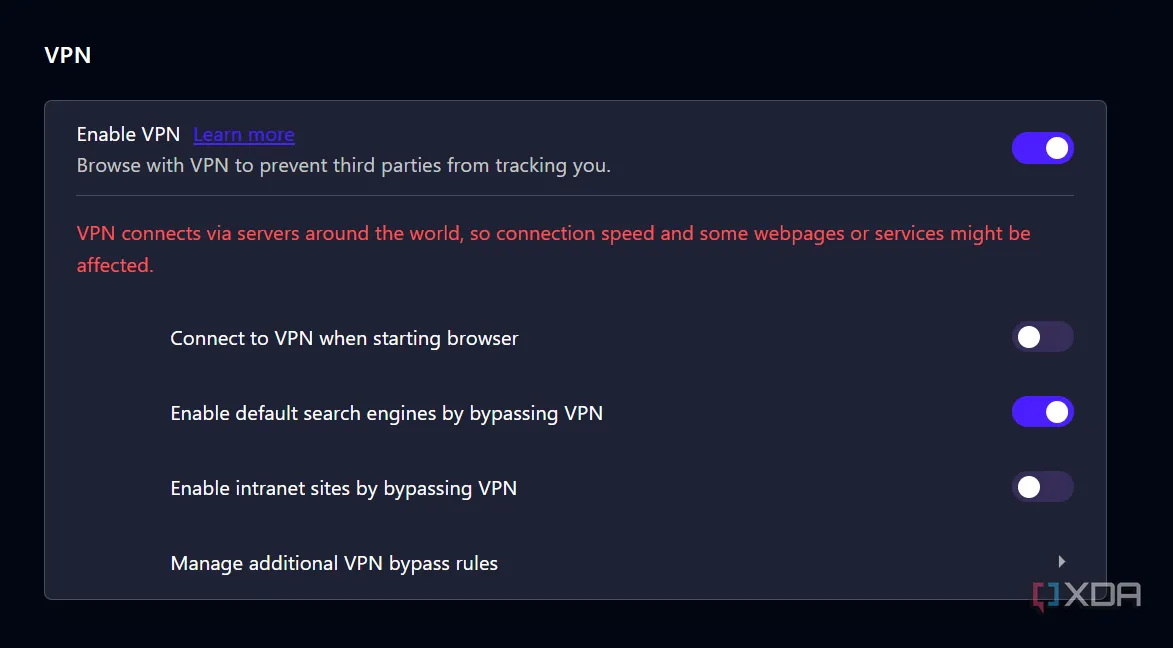Toggle off default search engines bypassing VPN
The height and width of the screenshot is (648, 1173).
coord(1042,411)
